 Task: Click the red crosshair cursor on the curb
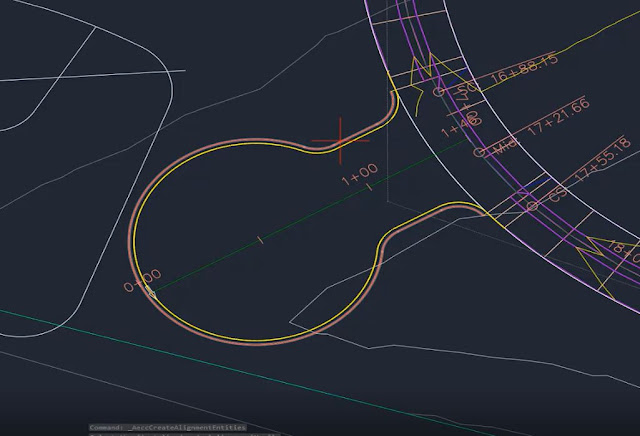point(340,141)
